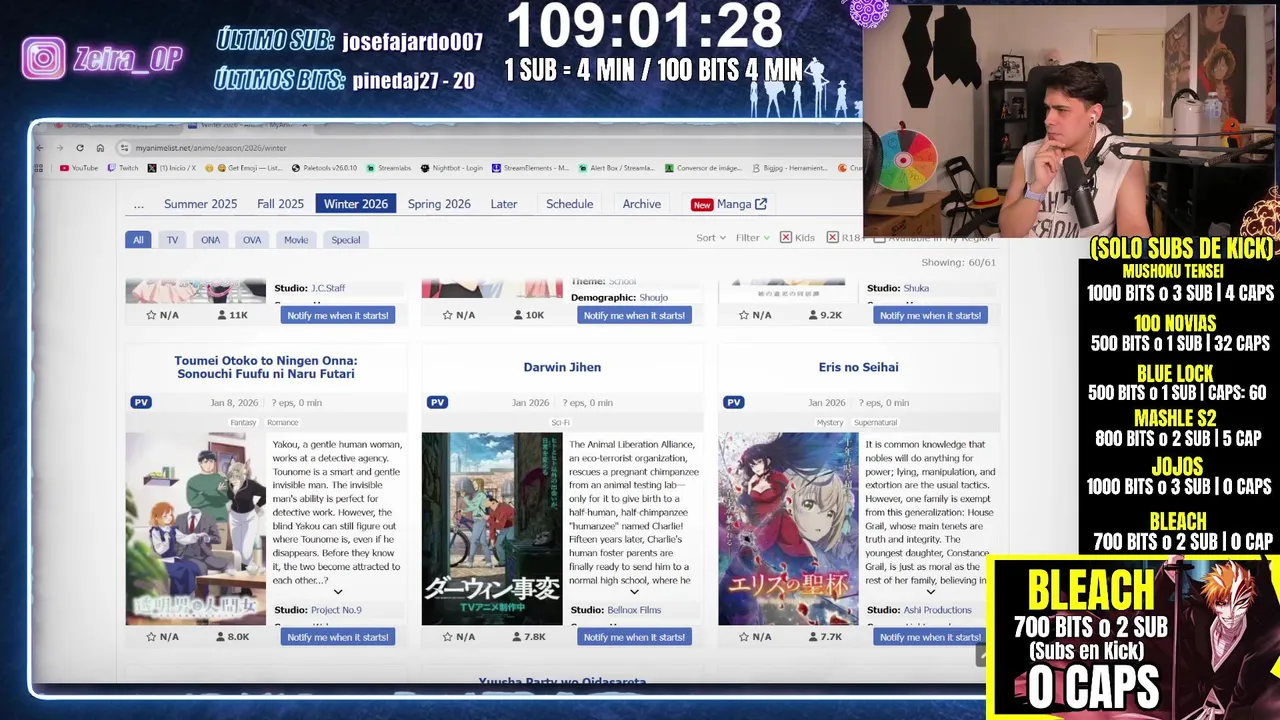Viewport: 1280px width, 720px height.
Task: Click the Eris no Seihai poster thumbnail
Action: [x=788, y=528]
